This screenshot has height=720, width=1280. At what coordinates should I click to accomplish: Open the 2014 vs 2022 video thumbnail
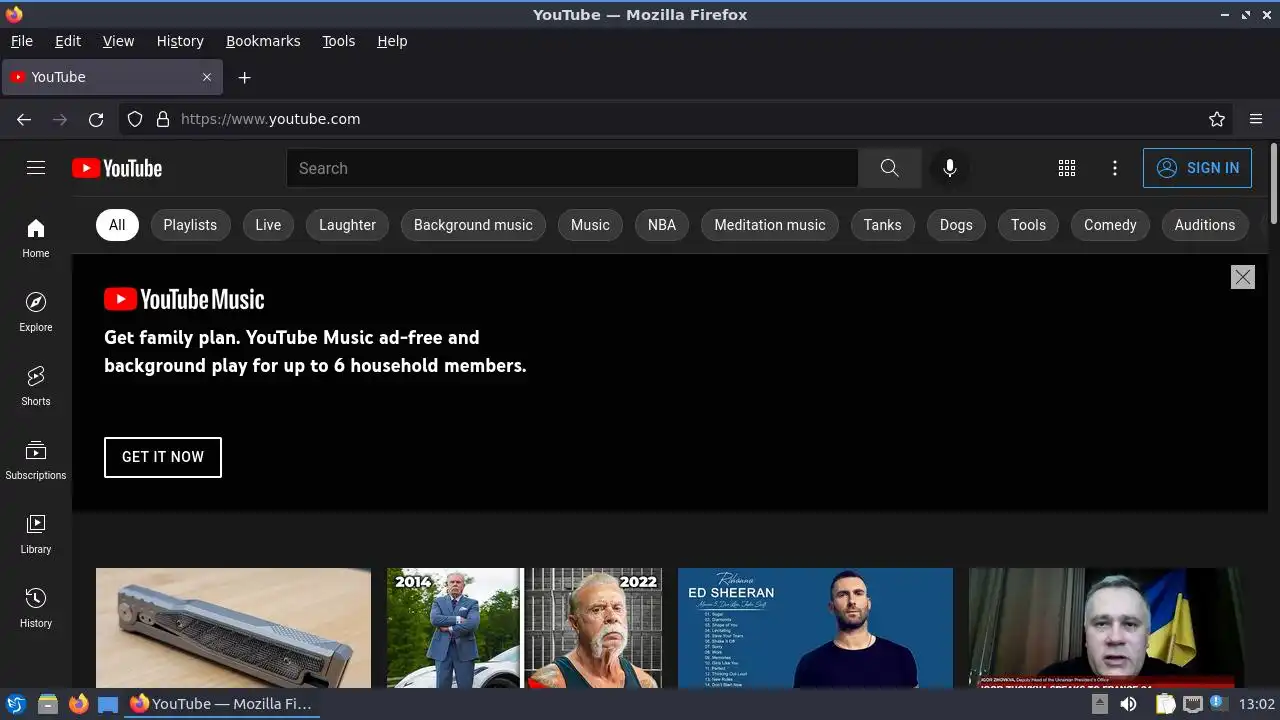pos(524,628)
